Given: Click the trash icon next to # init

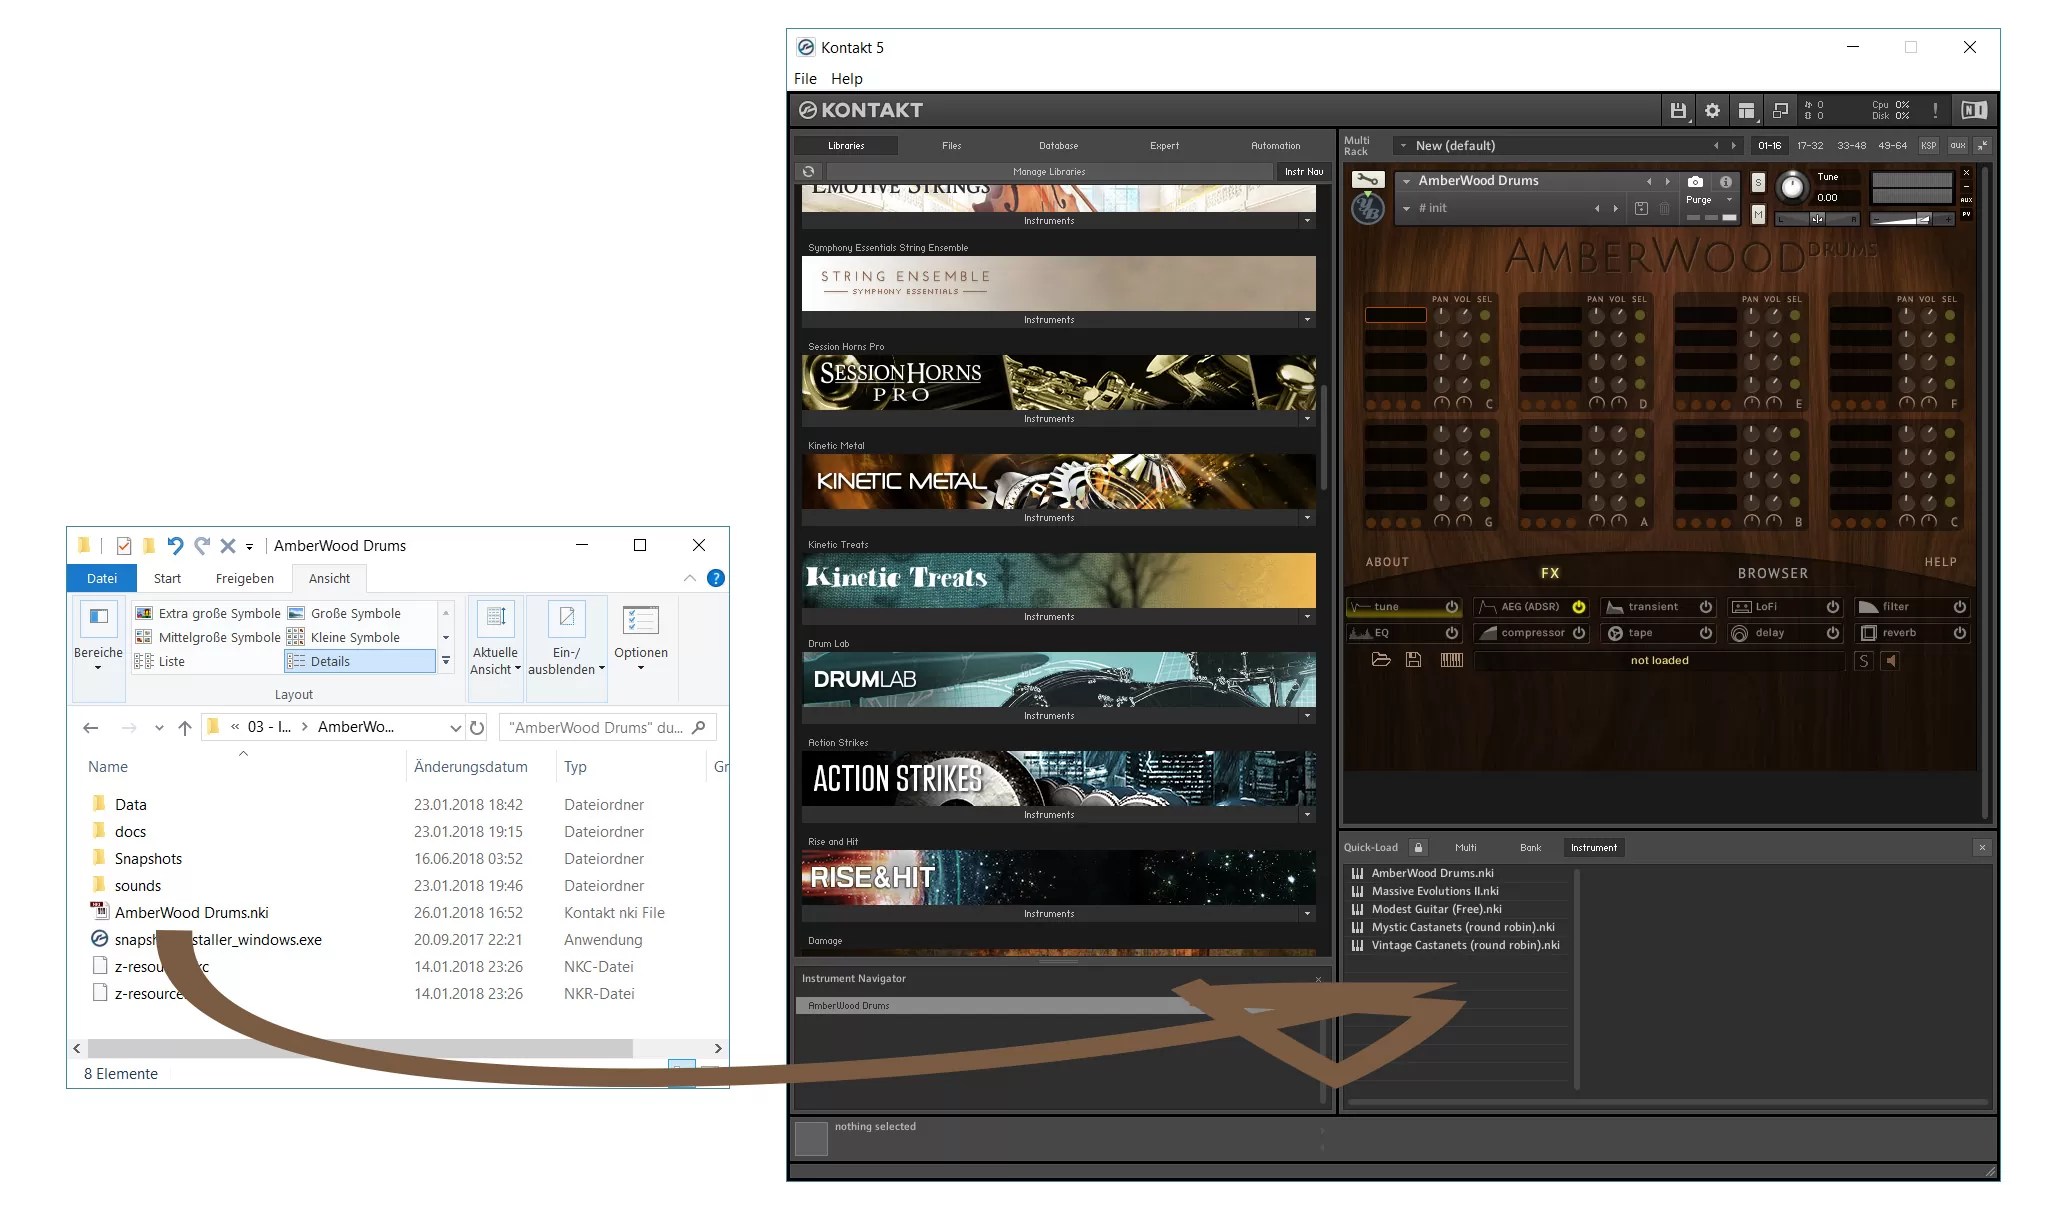Looking at the screenshot, I should pyautogui.click(x=1664, y=208).
